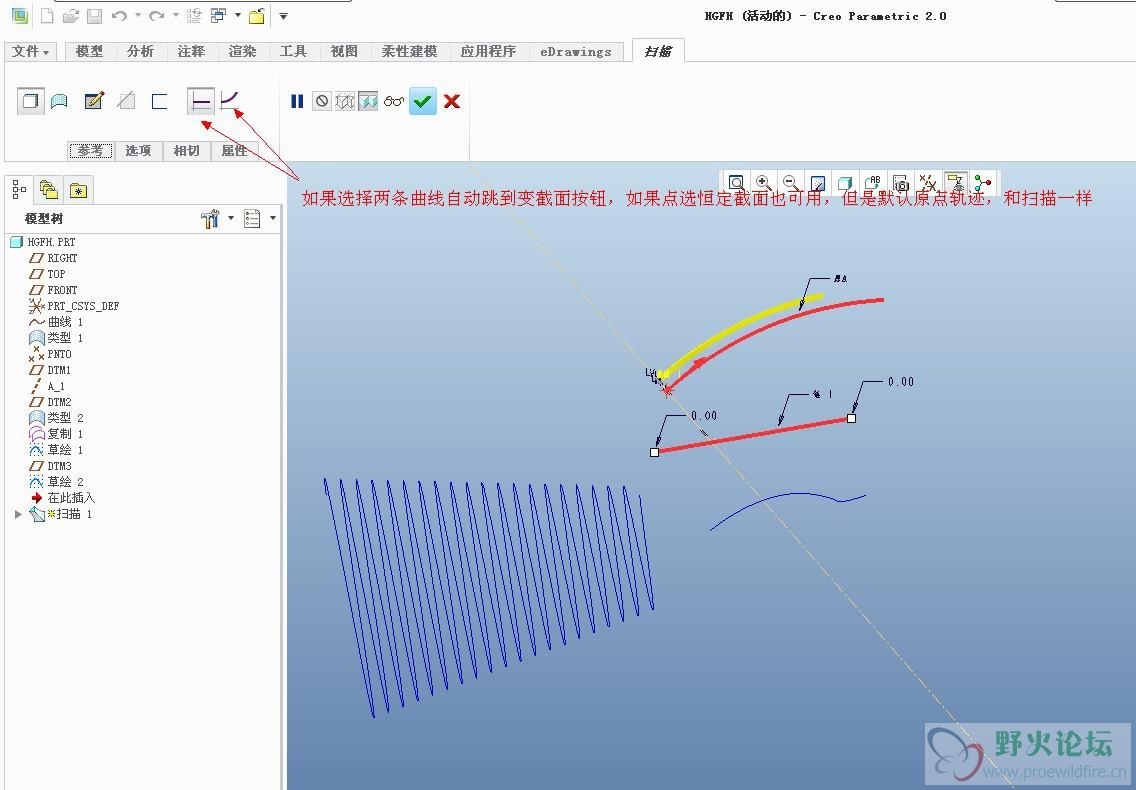
Task: Toggle sweep as solid option
Action: (30, 101)
